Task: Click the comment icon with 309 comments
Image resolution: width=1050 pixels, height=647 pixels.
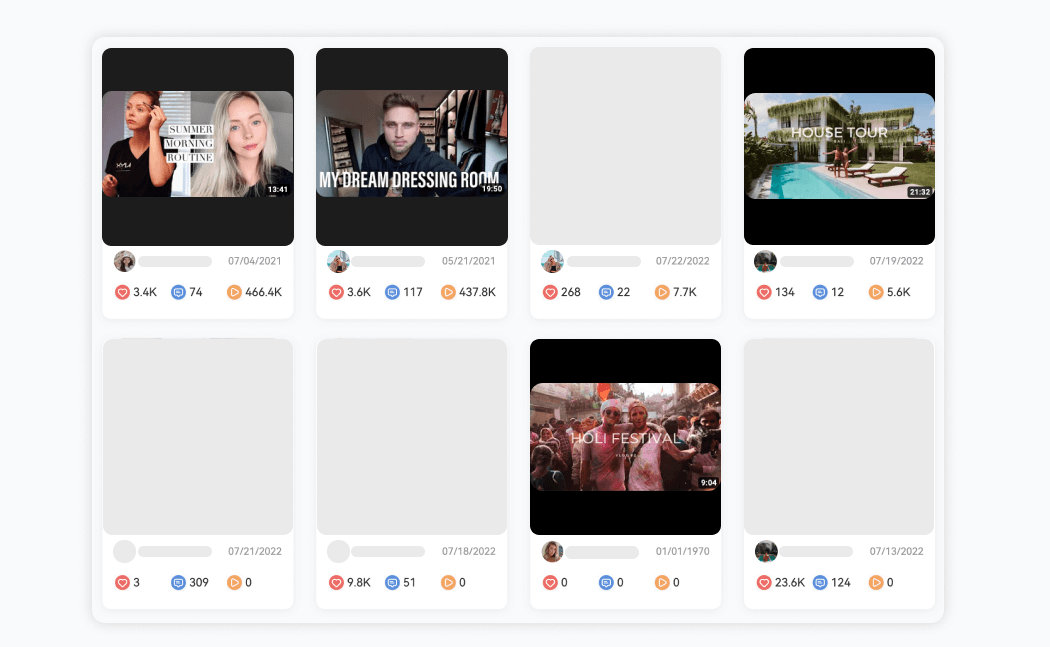Action: [179, 582]
